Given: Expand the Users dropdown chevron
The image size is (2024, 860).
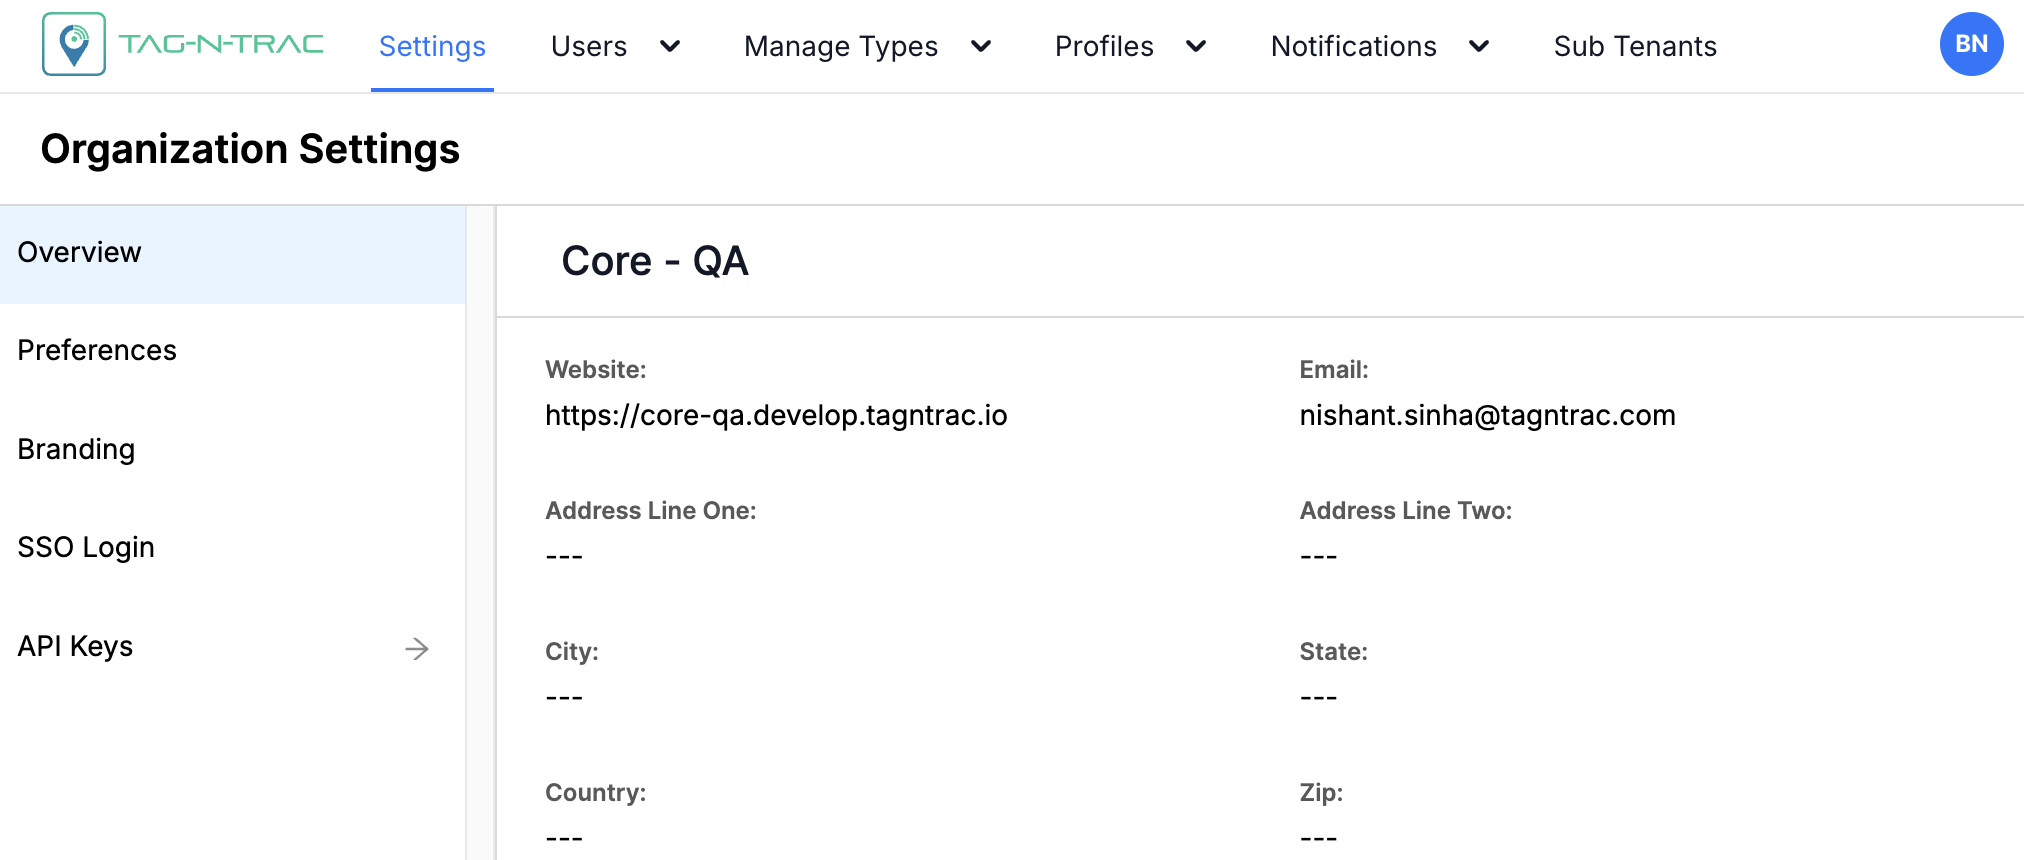Looking at the screenshot, I should point(670,46).
